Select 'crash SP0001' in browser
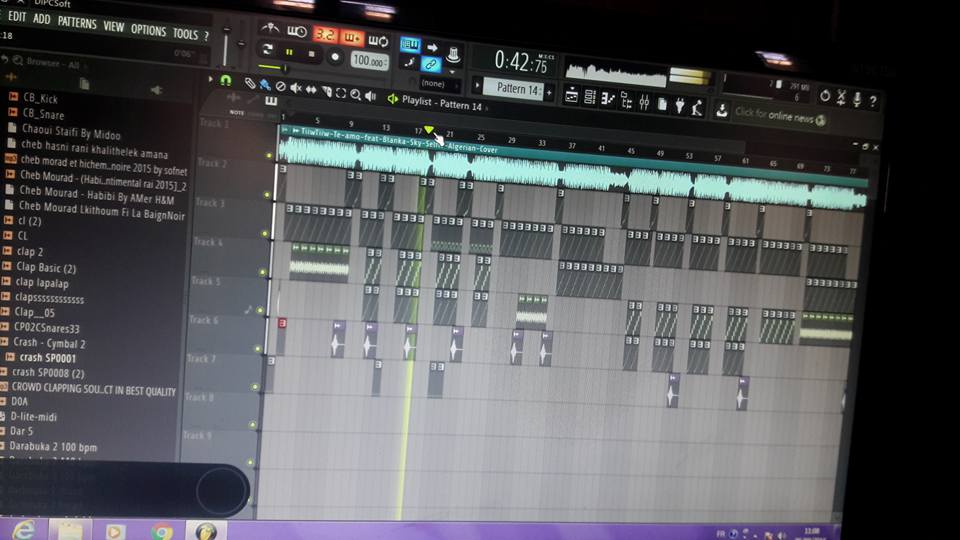 (x=48, y=358)
